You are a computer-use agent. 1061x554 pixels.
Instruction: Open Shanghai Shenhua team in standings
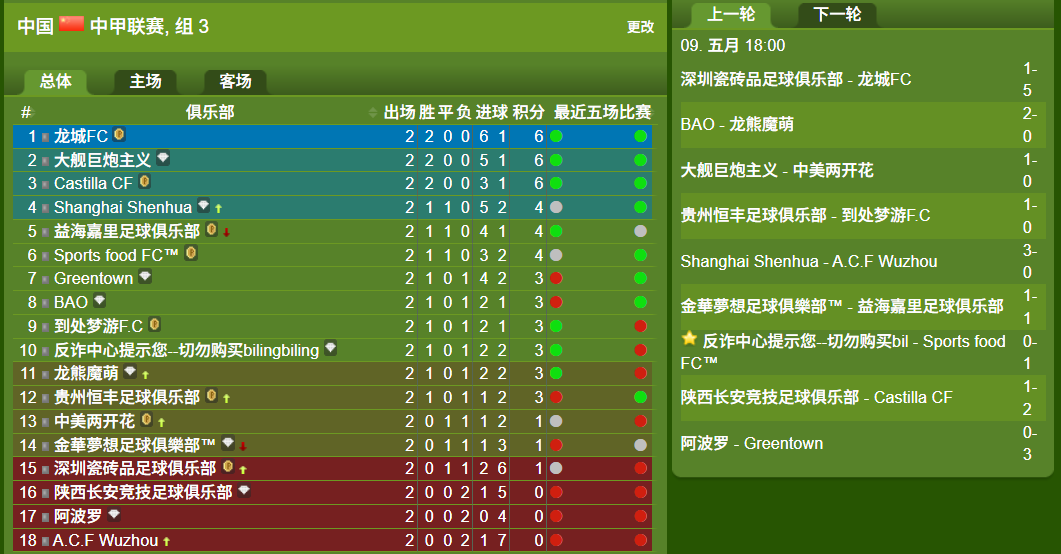(x=122, y=207)
